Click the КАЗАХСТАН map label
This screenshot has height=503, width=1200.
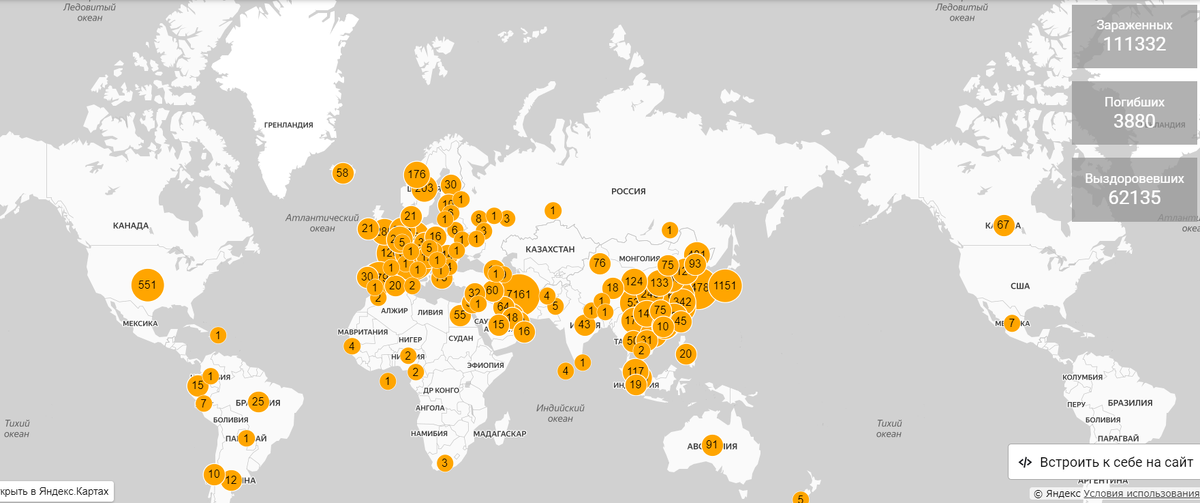click(x=550, y=248)
